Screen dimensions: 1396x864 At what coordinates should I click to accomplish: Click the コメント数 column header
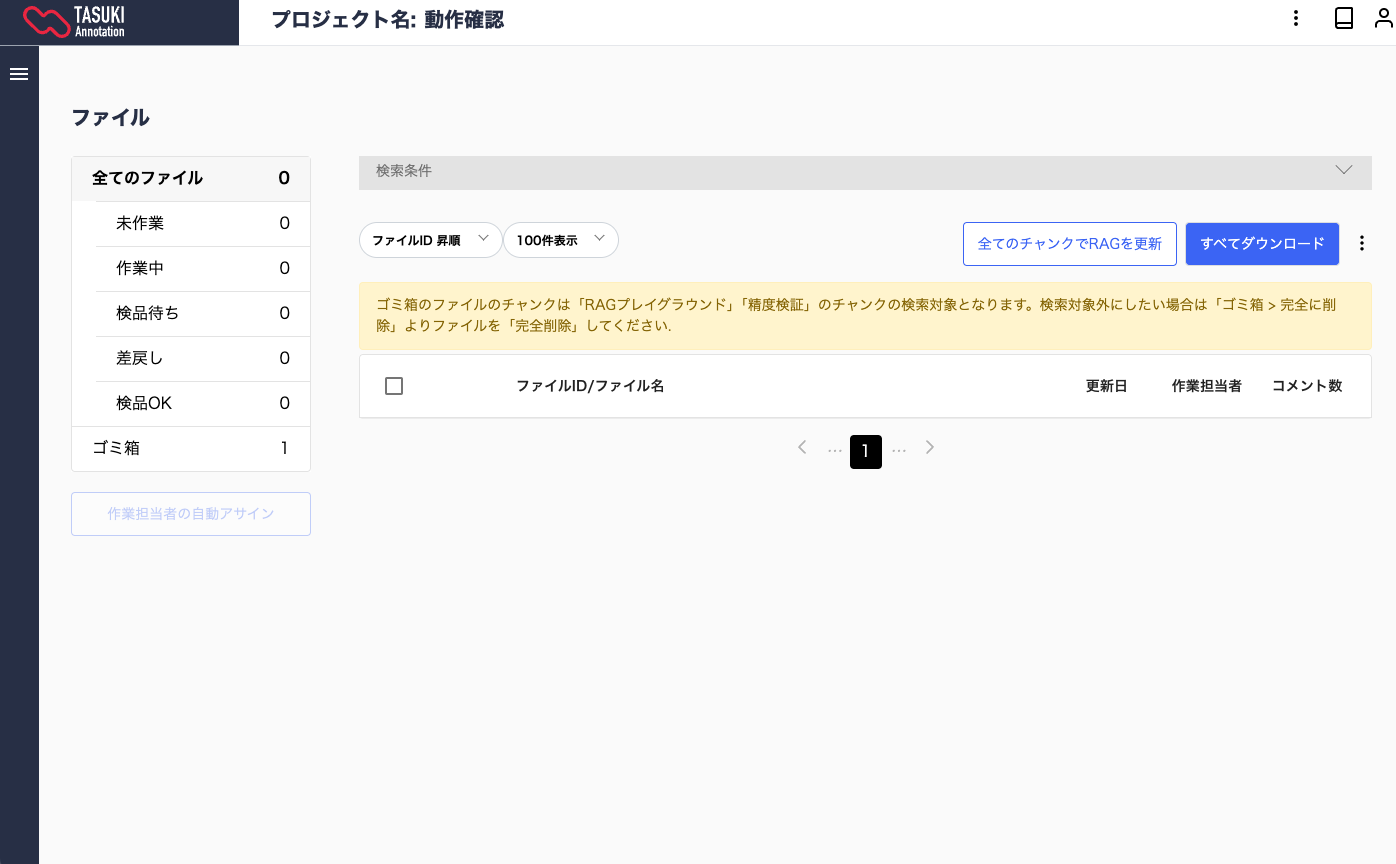1307,386
